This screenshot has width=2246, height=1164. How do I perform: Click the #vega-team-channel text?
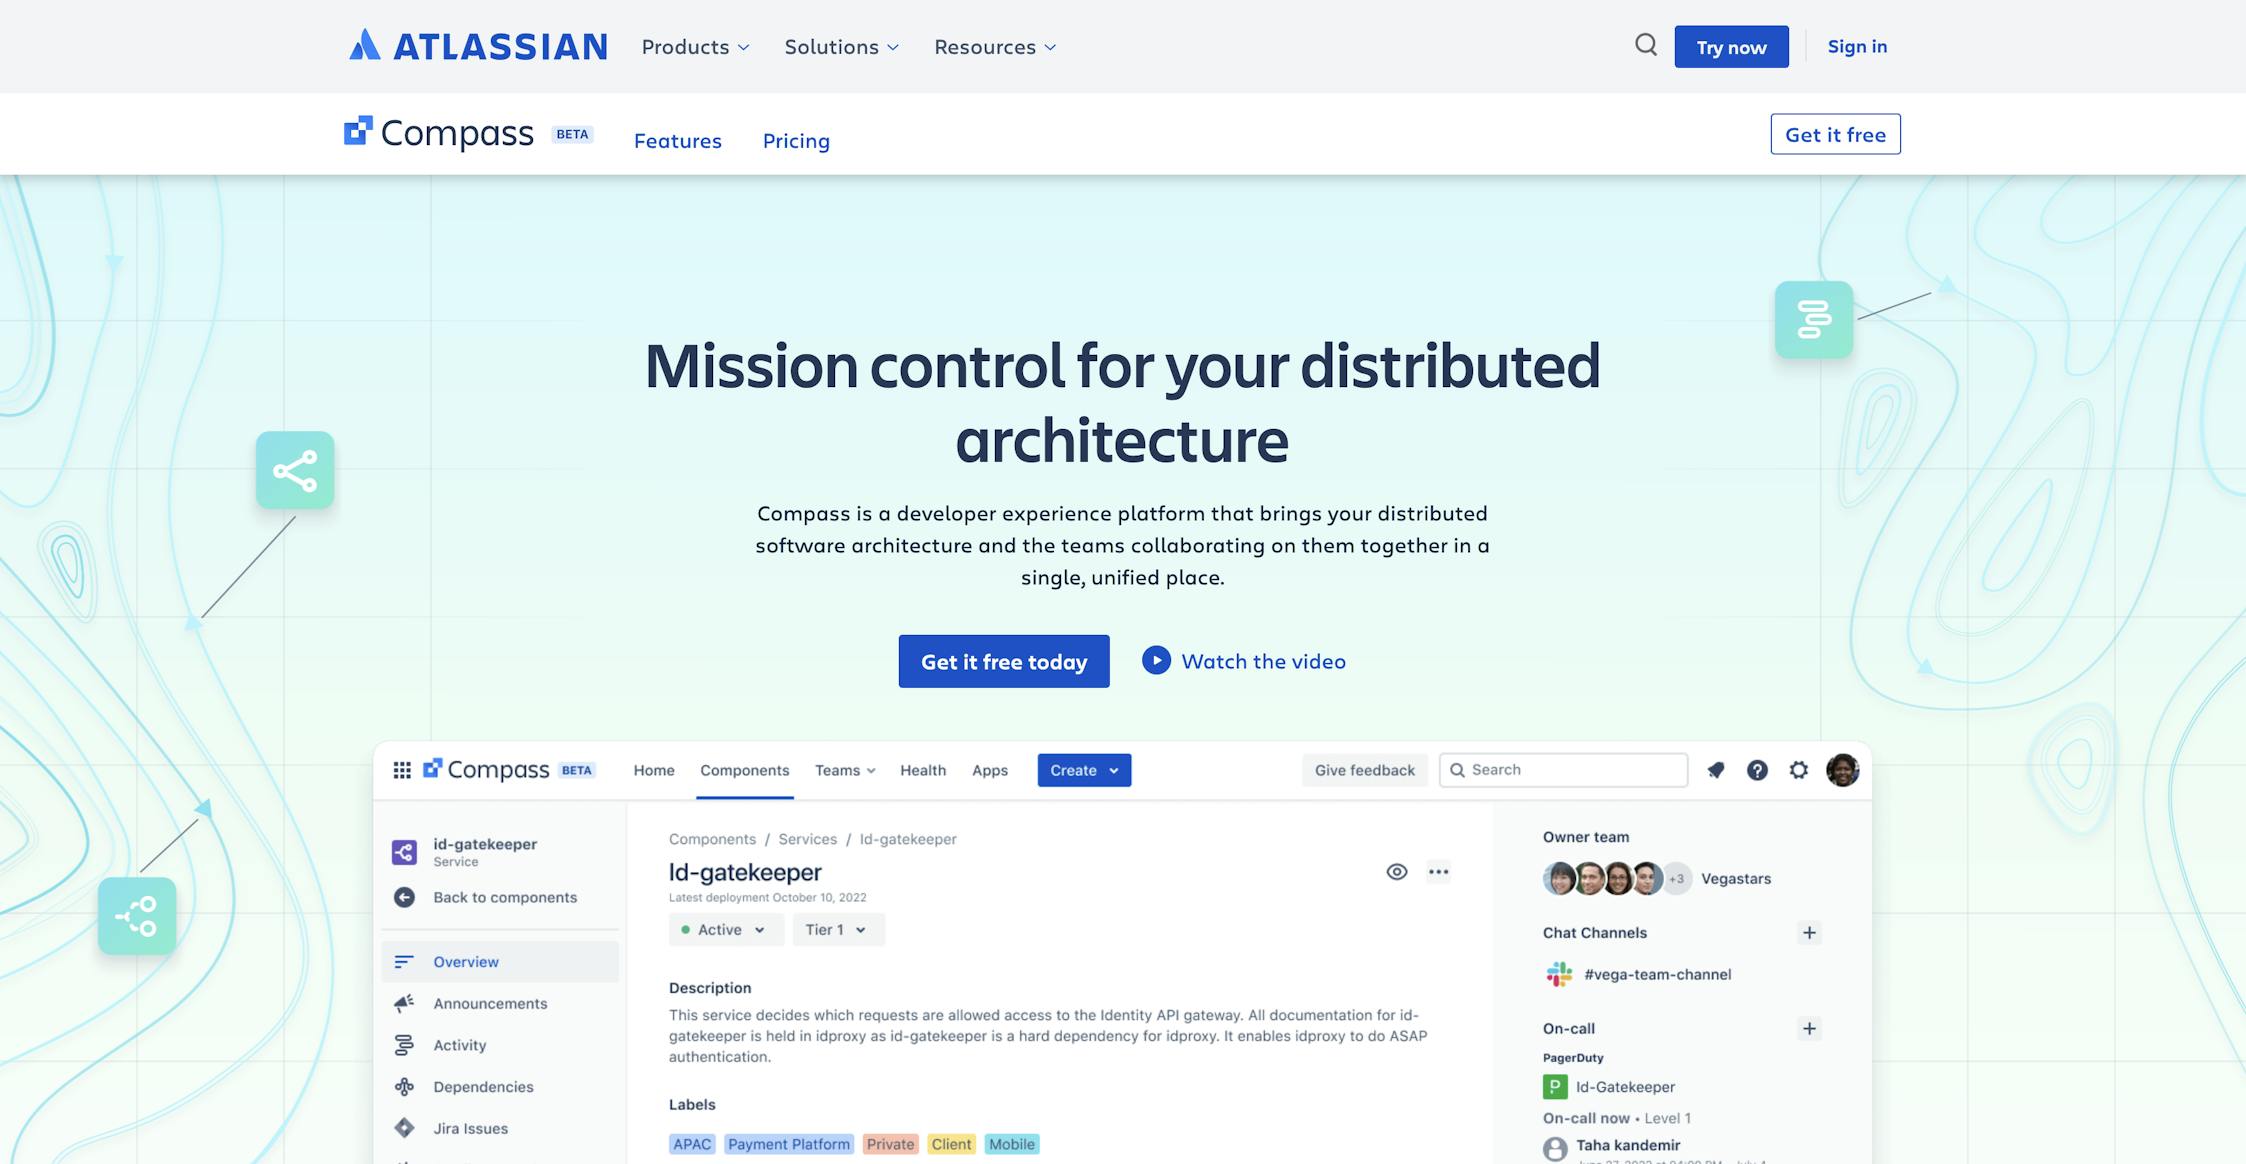pyautogui.click(x=1658, y=974)
